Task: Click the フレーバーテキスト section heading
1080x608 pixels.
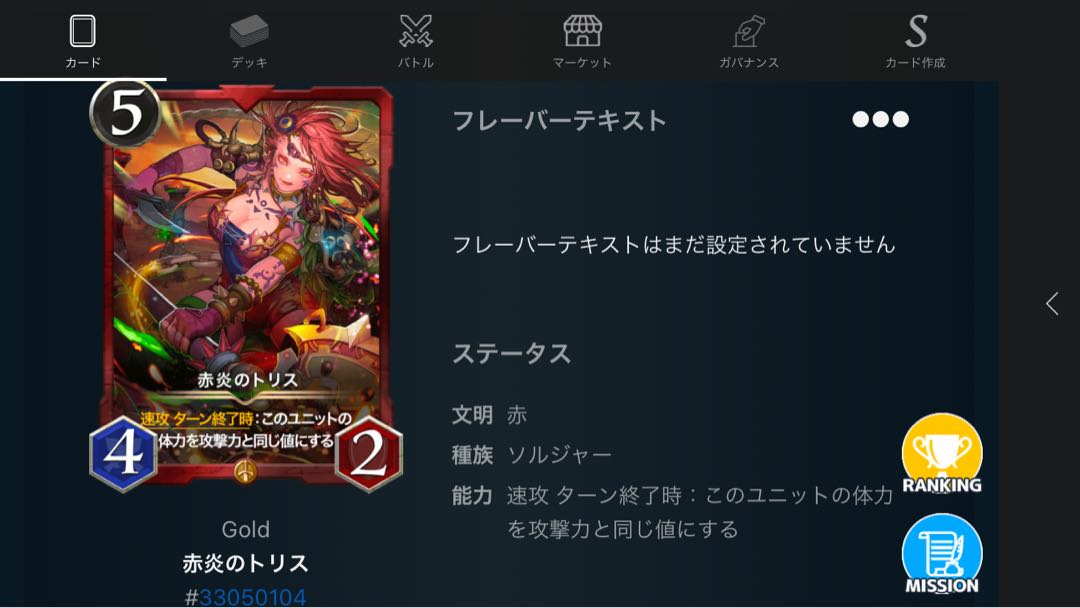Action: (x=559, y=120)
